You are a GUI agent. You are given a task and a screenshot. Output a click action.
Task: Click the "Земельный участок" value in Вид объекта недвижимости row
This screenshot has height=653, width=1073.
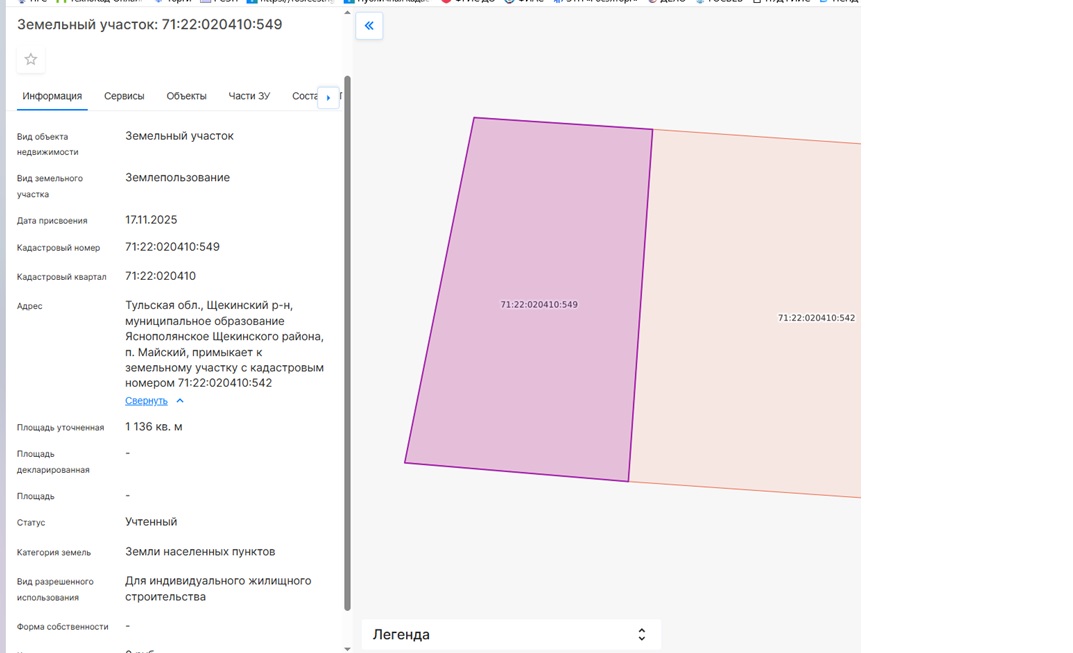[179, 136]
